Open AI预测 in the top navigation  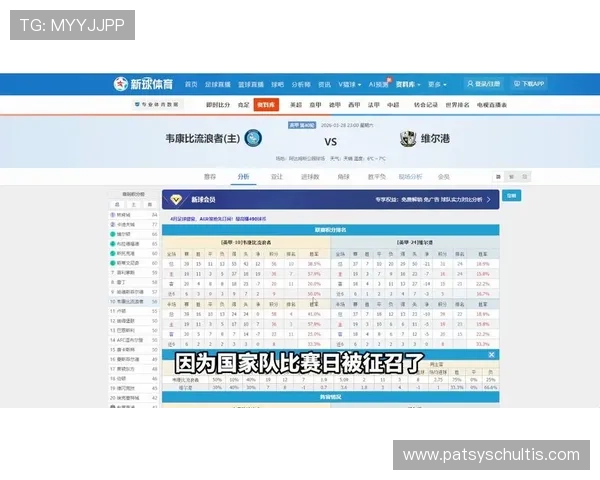coord(378,84)
